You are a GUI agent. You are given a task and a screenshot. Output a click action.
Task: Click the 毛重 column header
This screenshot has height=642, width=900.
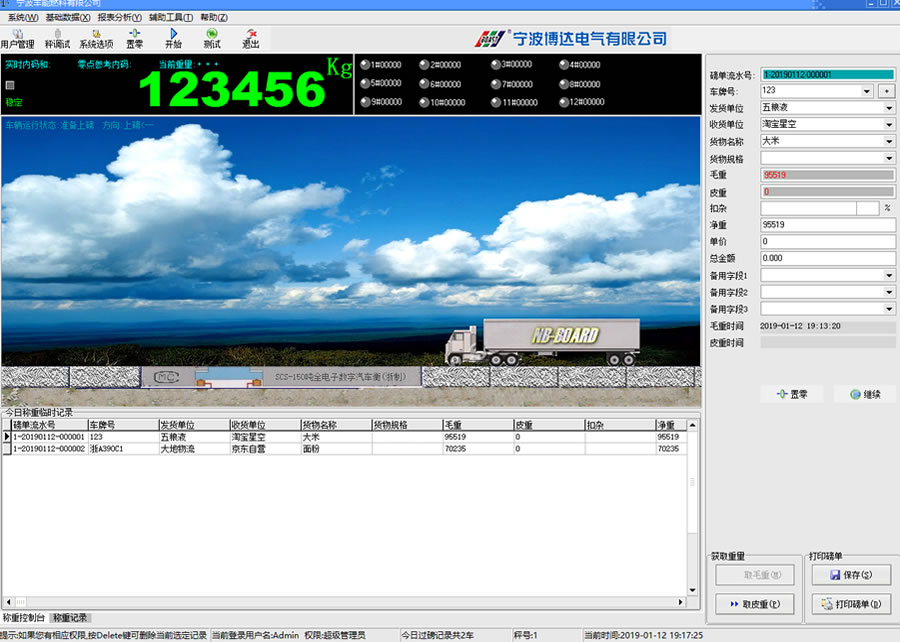(x=478, y=425)
